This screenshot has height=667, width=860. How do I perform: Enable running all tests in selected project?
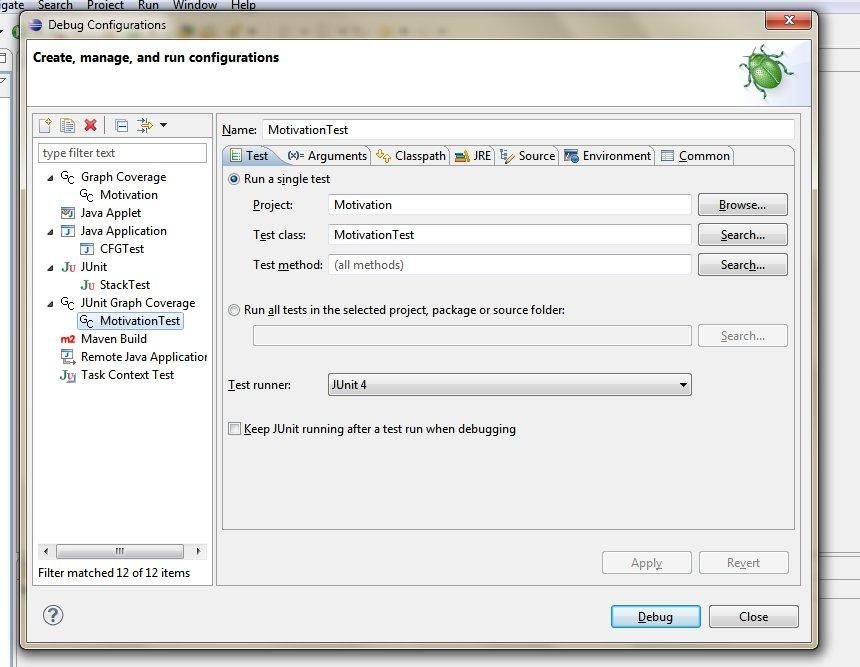click(x=233, y=310)
